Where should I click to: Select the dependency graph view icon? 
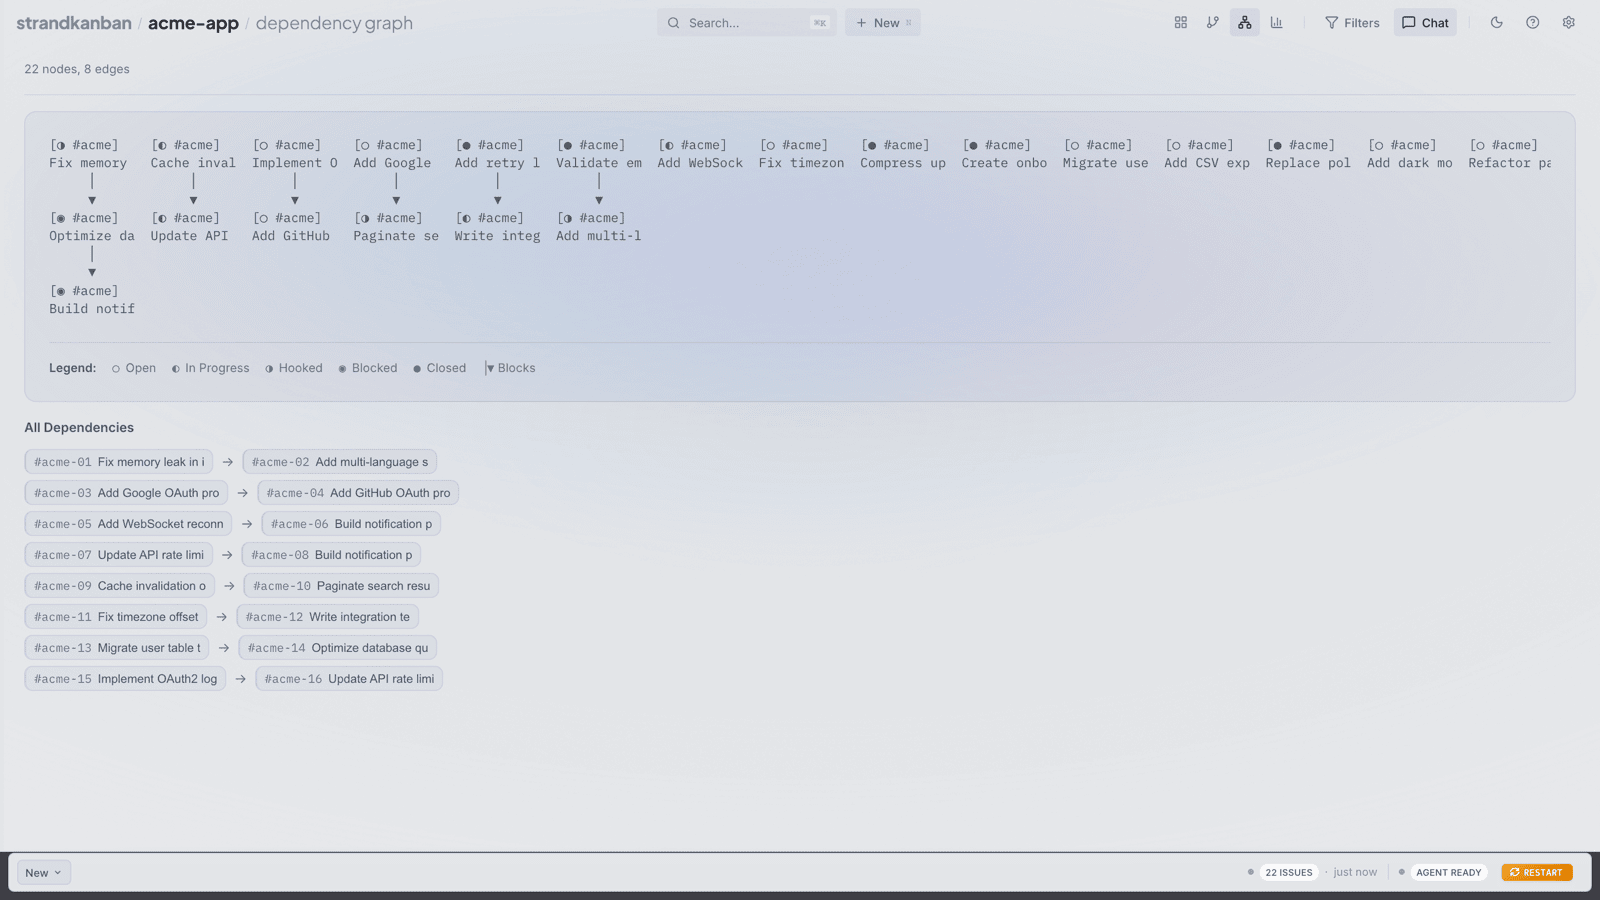(1244, 23)
